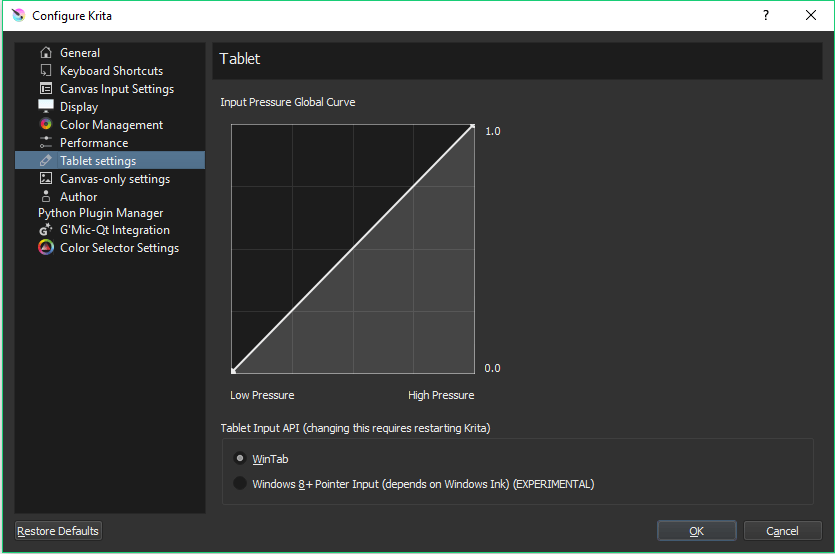The image size is (835, 554).
Task: Click the 1.0 curve axis value
Action: (493, 131)
